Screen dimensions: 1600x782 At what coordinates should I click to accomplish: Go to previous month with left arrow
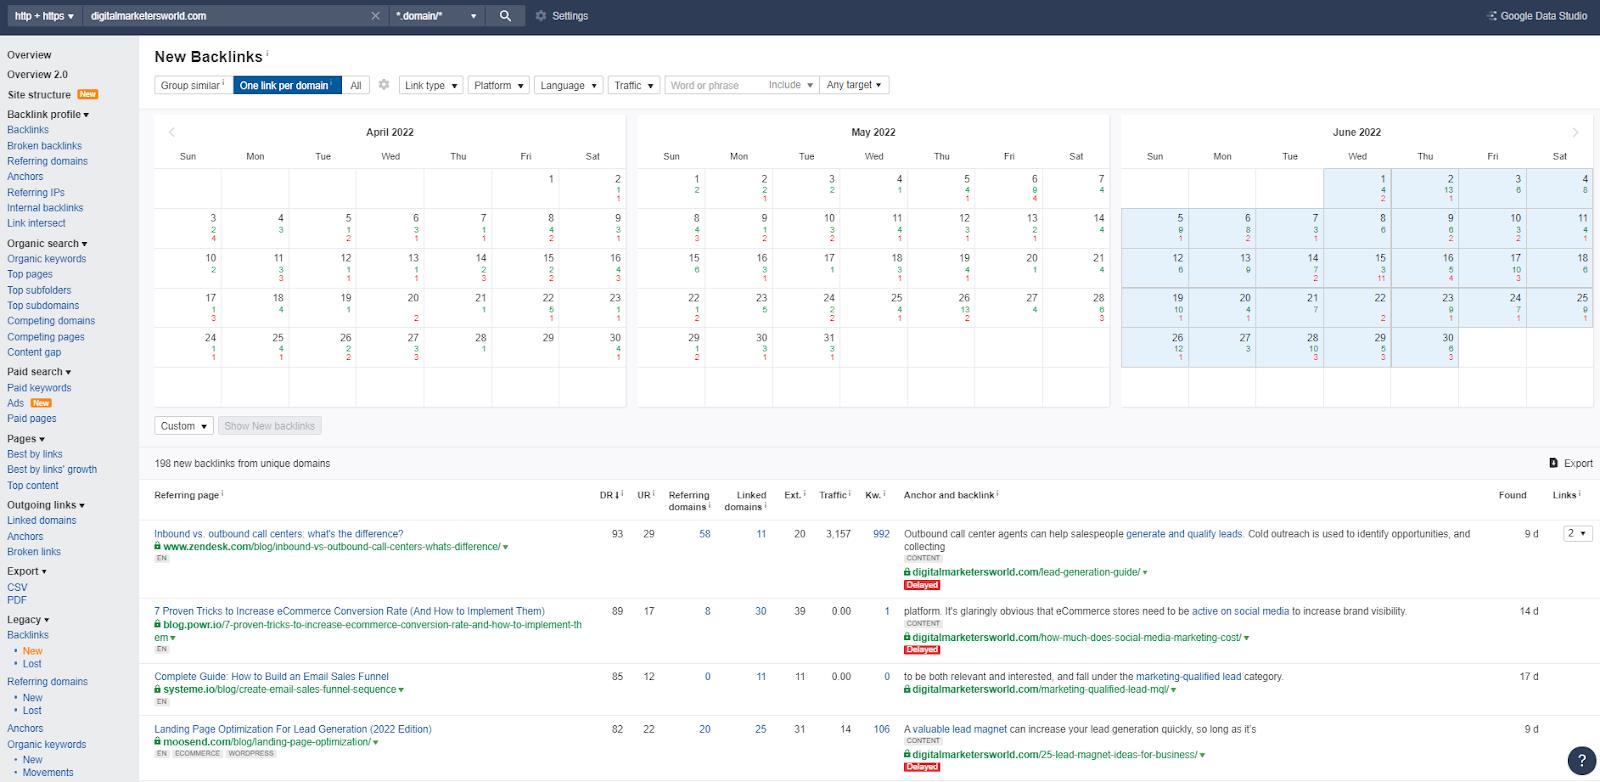[172, 132]
